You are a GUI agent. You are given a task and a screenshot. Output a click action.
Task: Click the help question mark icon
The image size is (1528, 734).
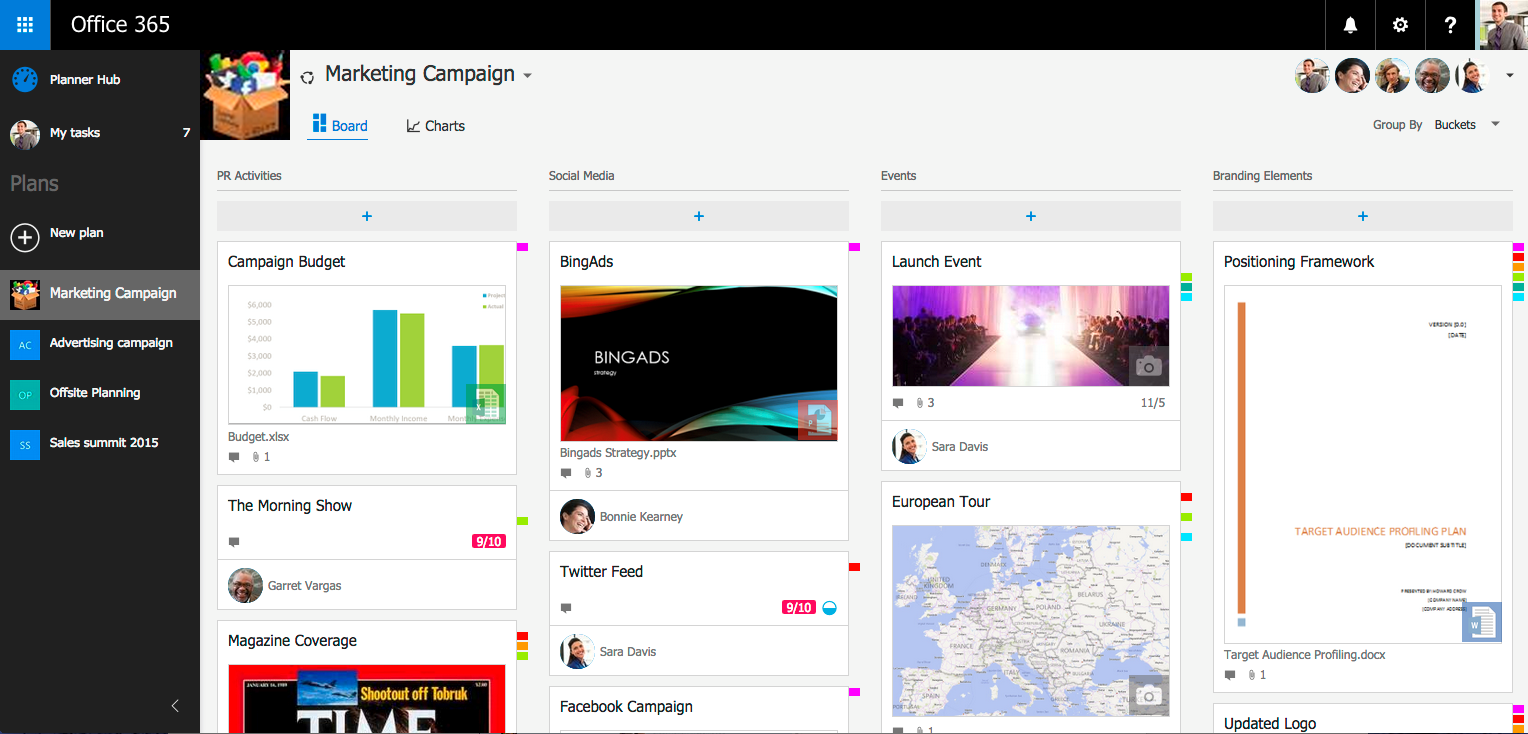[x=1450, y=25]
